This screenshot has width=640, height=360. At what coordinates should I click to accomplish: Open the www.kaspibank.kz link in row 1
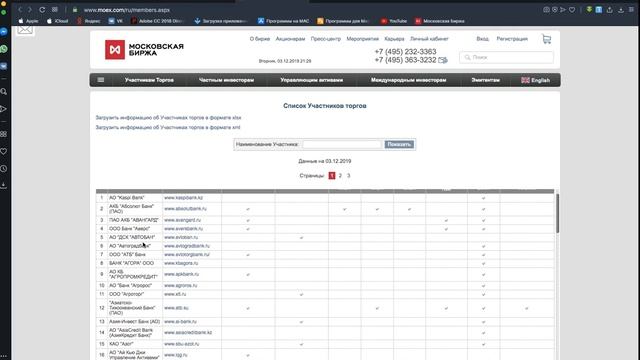click(183, 198)
